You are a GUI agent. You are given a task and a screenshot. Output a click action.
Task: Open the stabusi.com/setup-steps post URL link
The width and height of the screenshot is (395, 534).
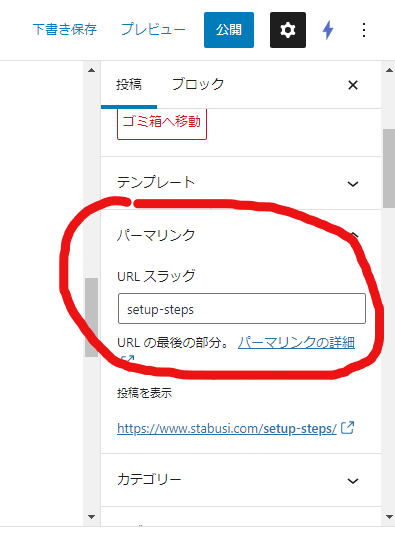227,428
